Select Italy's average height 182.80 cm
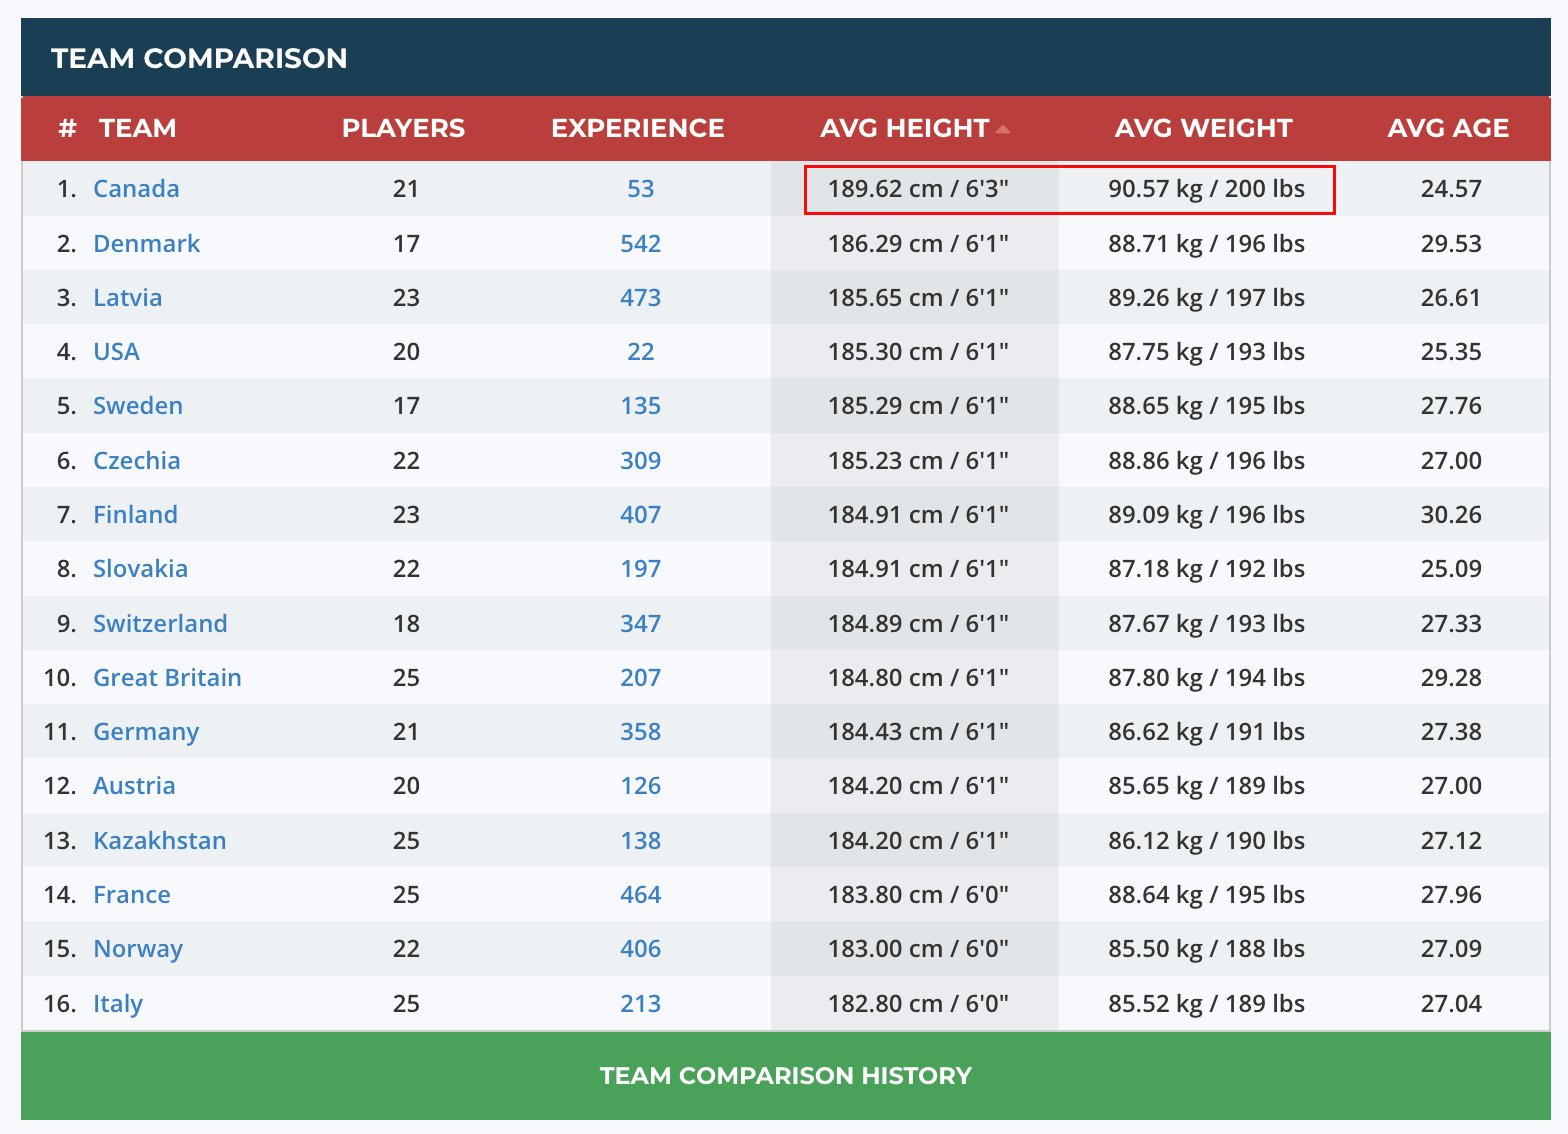 [x=918, y=1004]
